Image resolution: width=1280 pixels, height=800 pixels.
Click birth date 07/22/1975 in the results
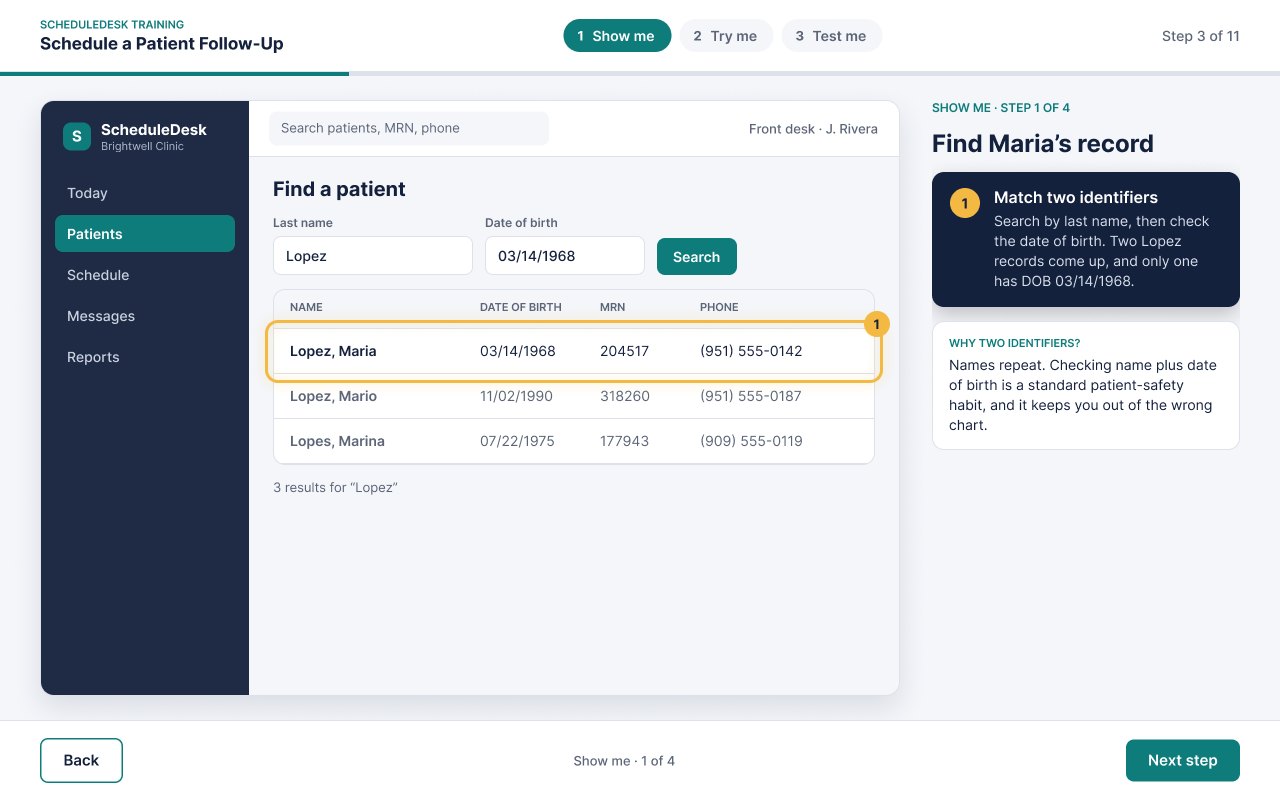point(517,441)
